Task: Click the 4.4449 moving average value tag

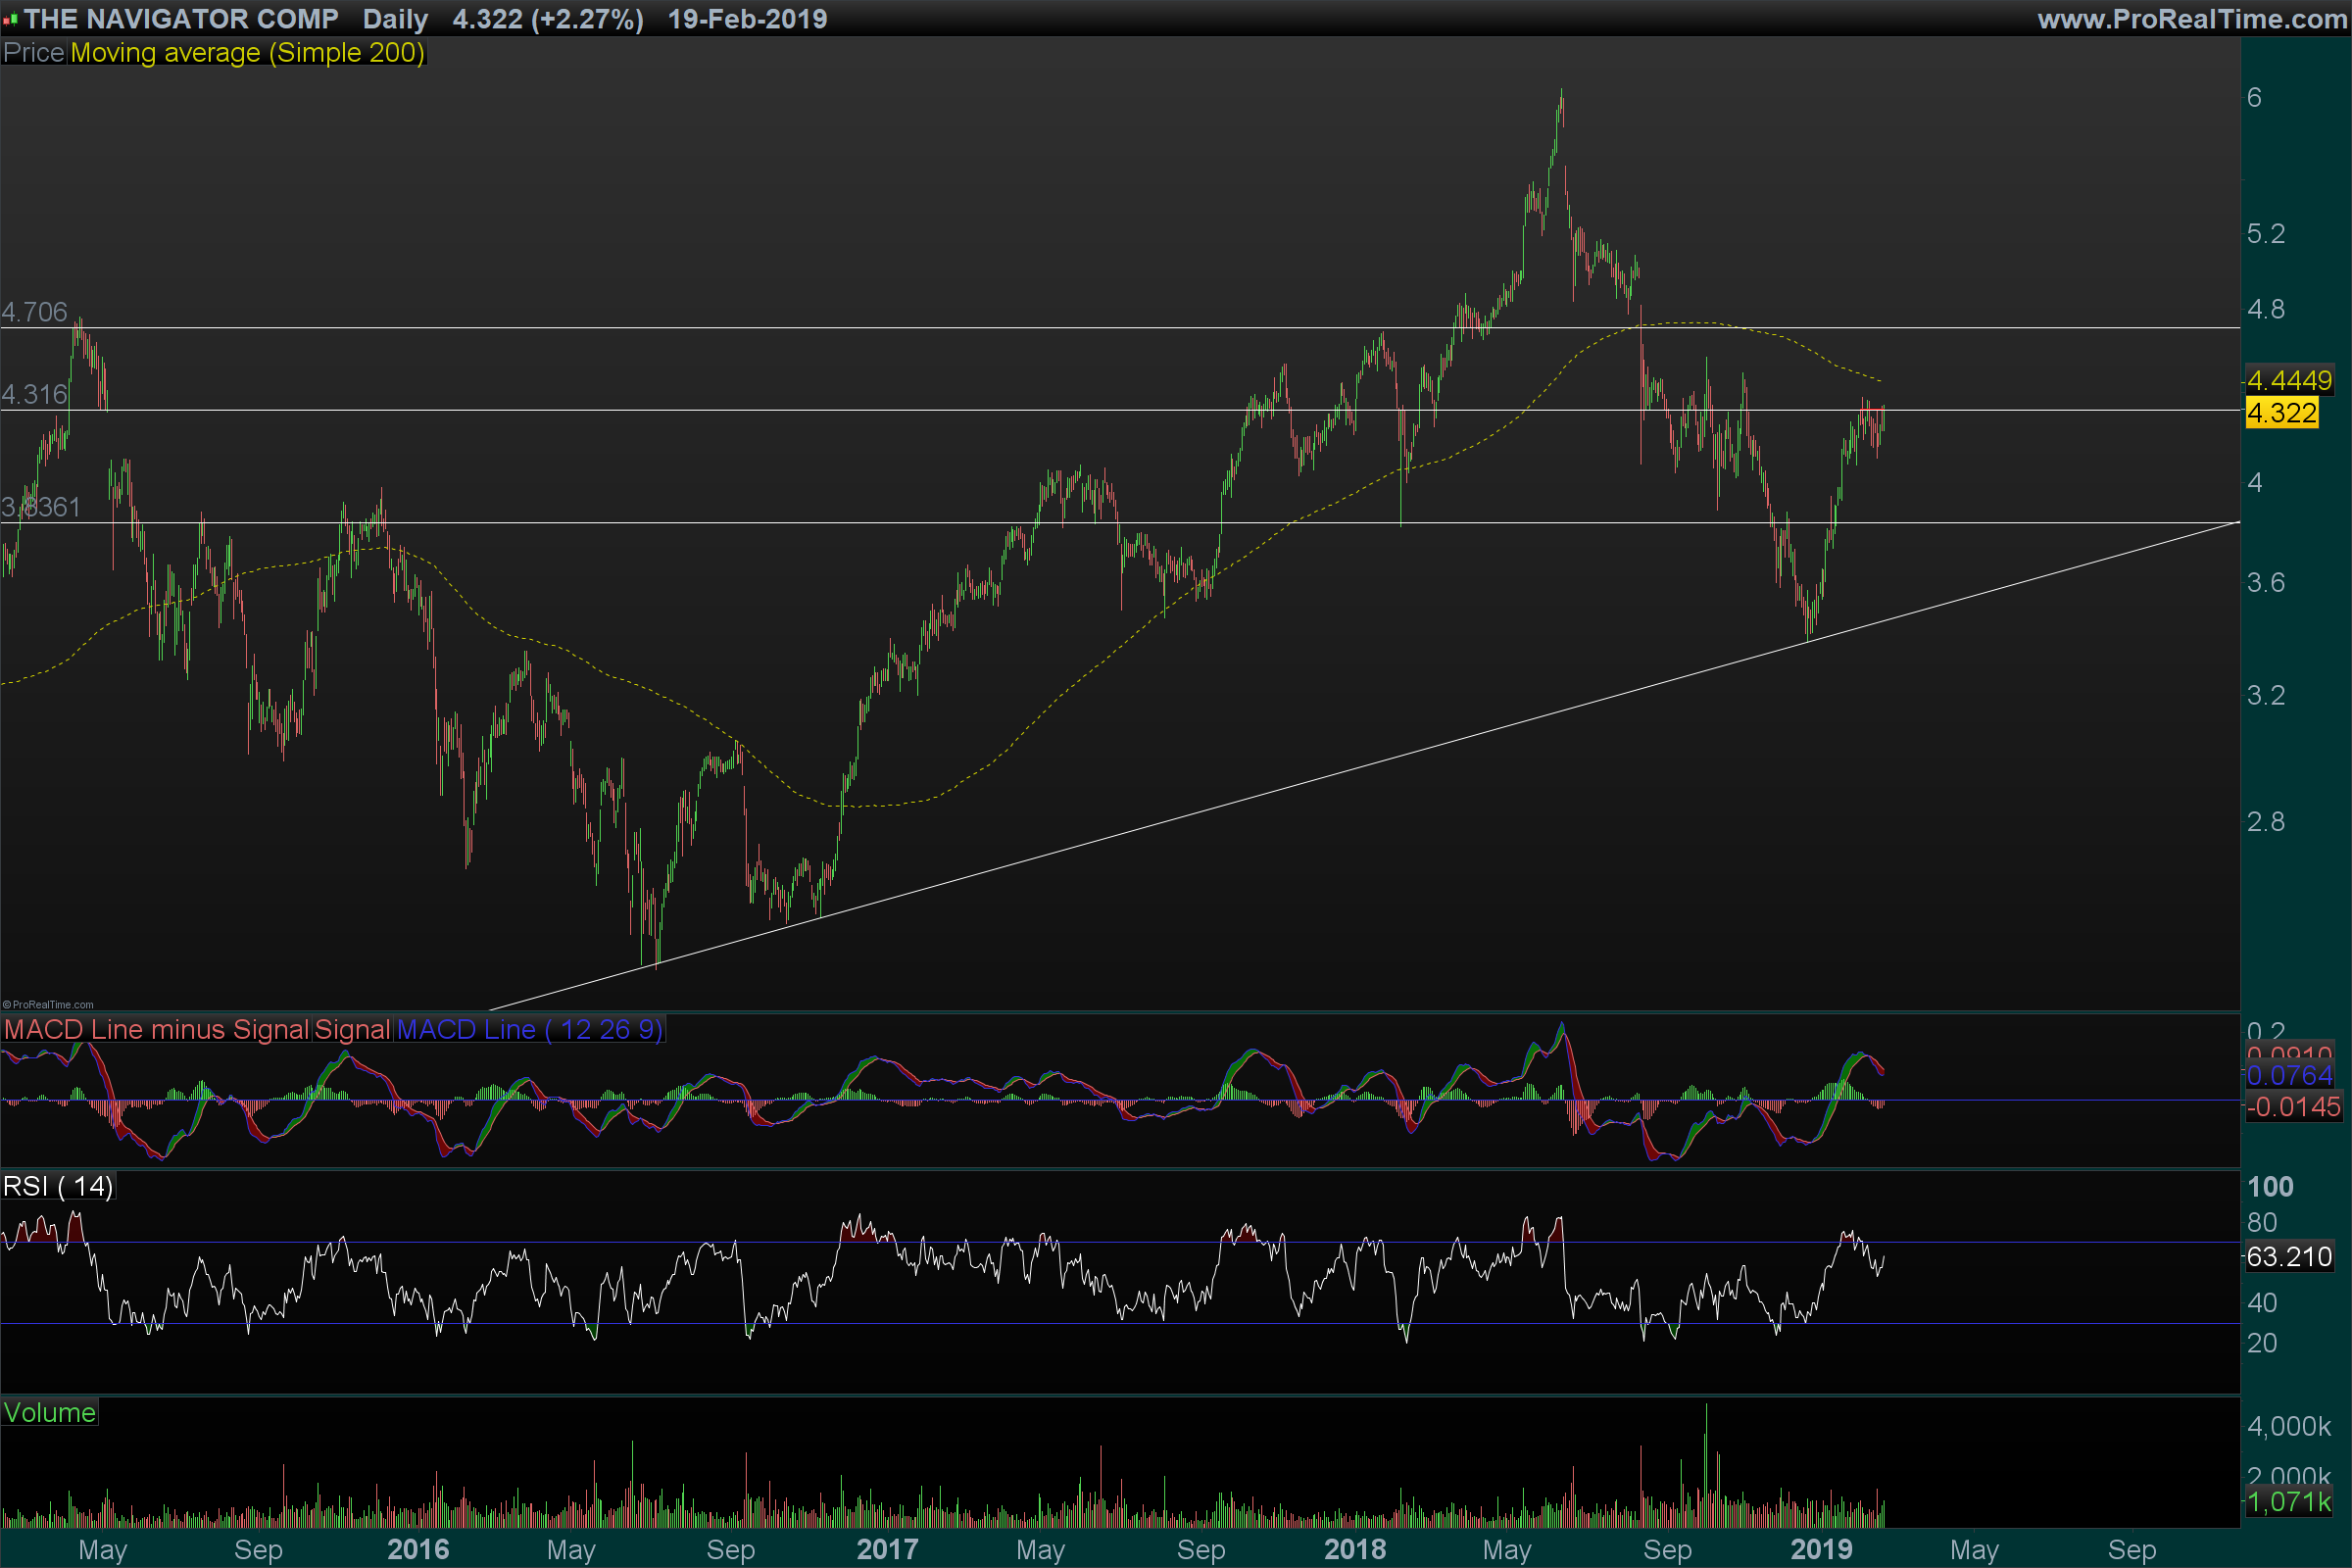Action: 2288,381
